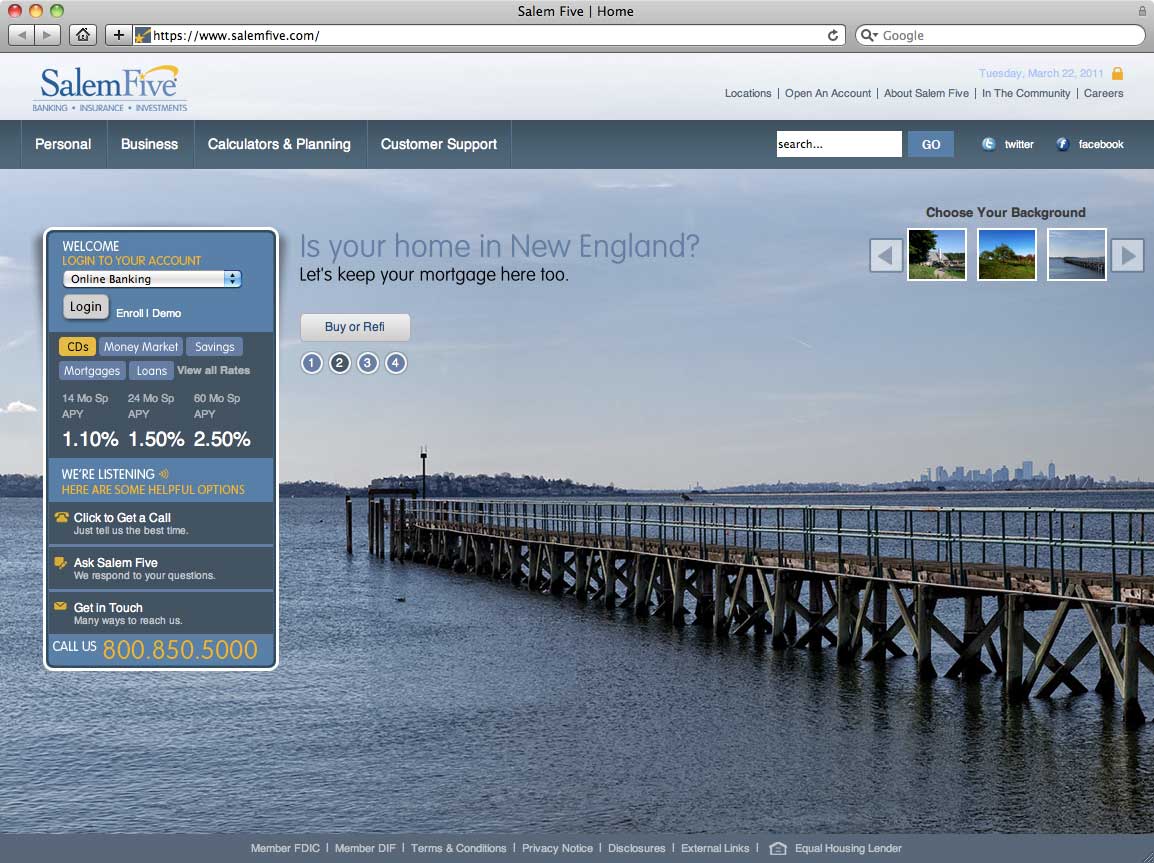Click the Demo link

166,313
